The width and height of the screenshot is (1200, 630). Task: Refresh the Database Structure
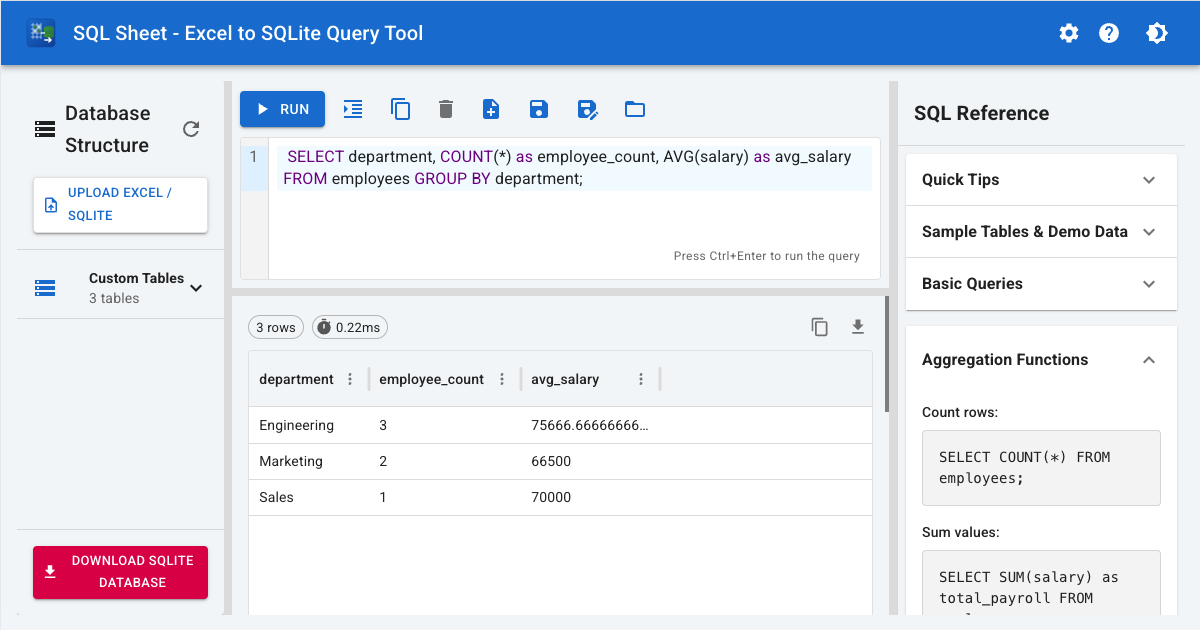click(x=191, y=129)
